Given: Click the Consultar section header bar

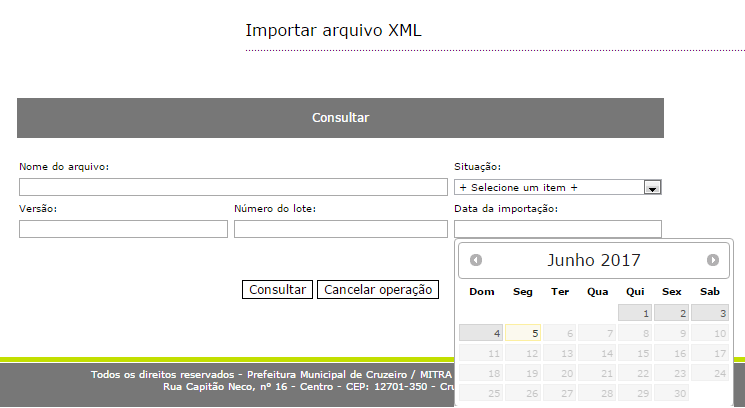Looking at the screenshot, I should click(340, 118).
